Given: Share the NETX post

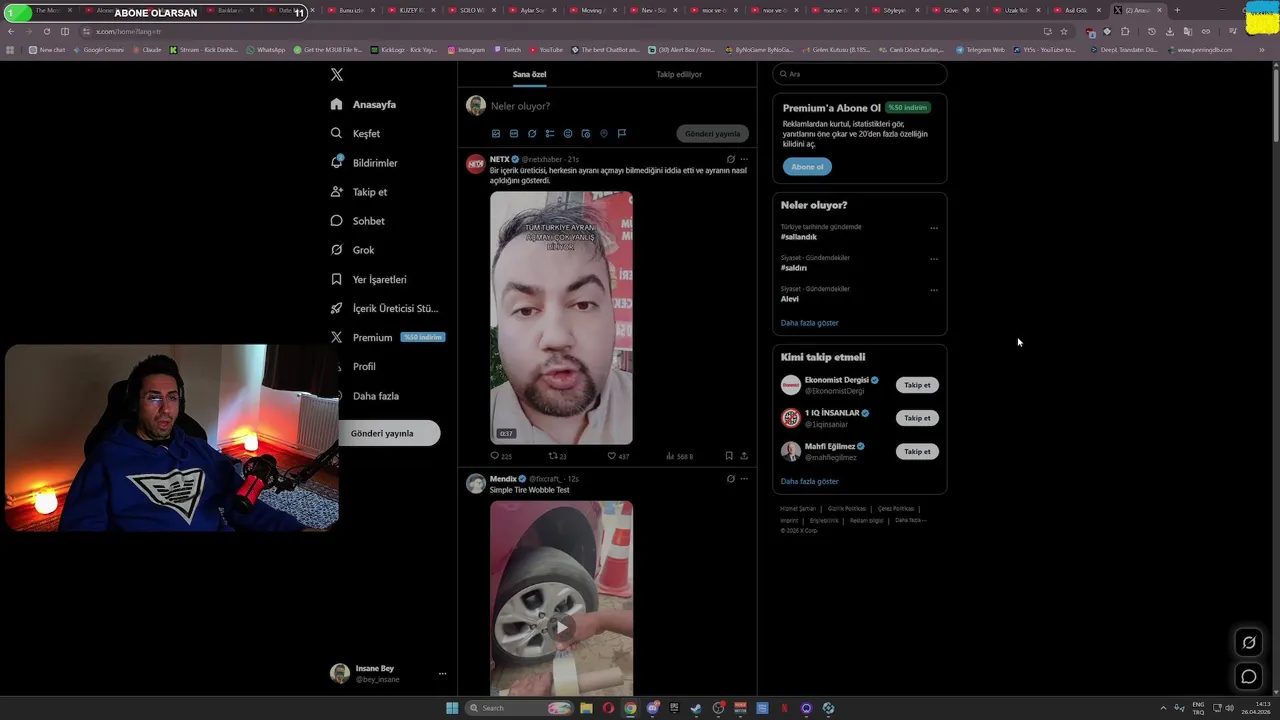Looking at the screenshot, I should pyautogui.click(x=744, y=456).
